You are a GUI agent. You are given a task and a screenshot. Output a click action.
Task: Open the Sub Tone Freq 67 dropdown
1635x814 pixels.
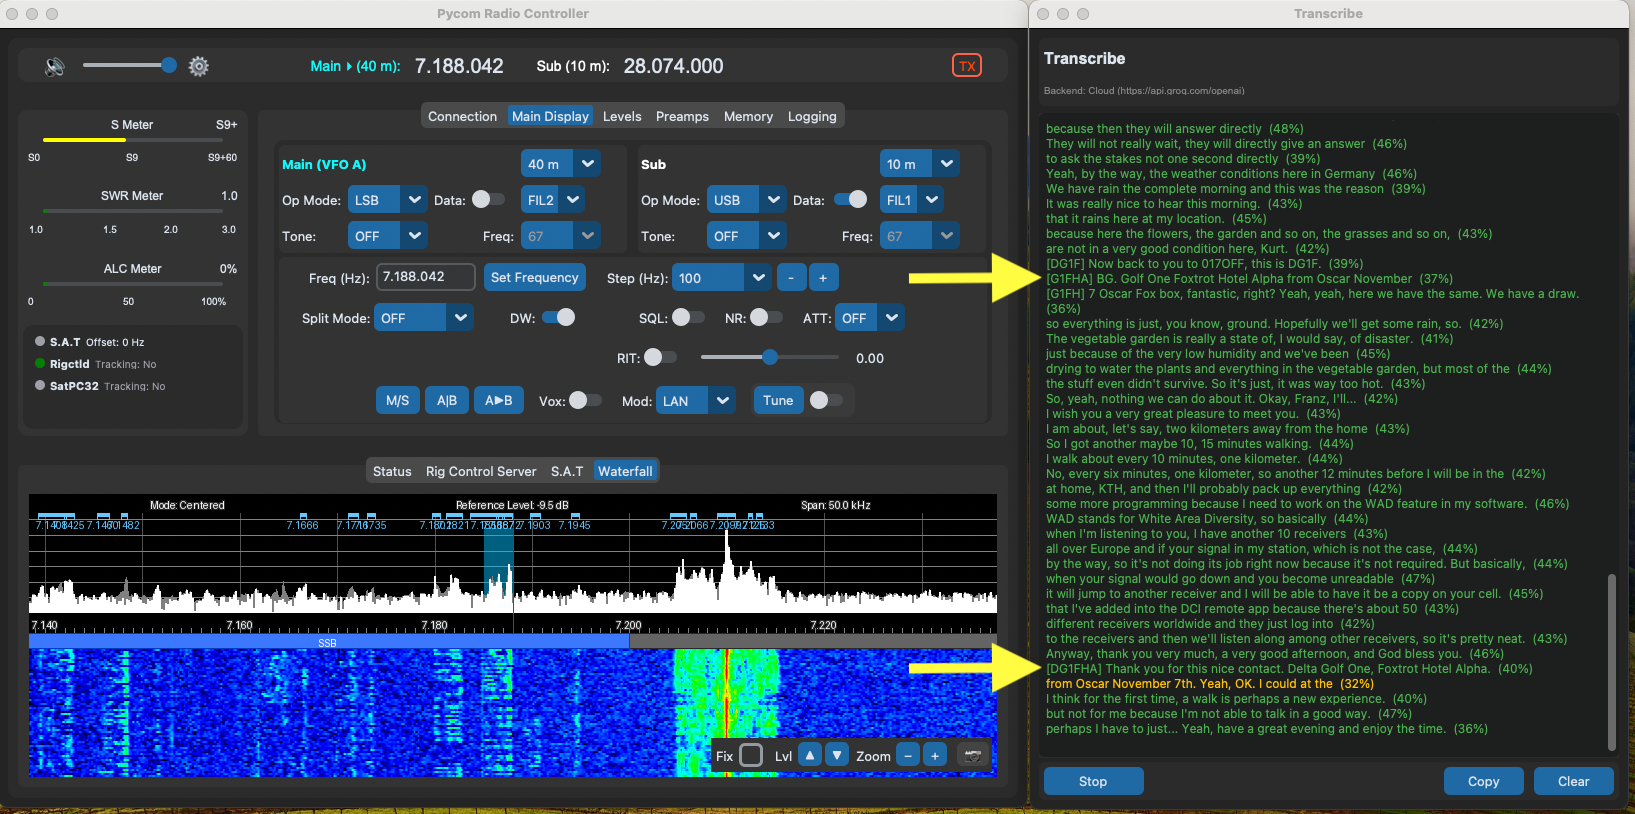[920, 235]
